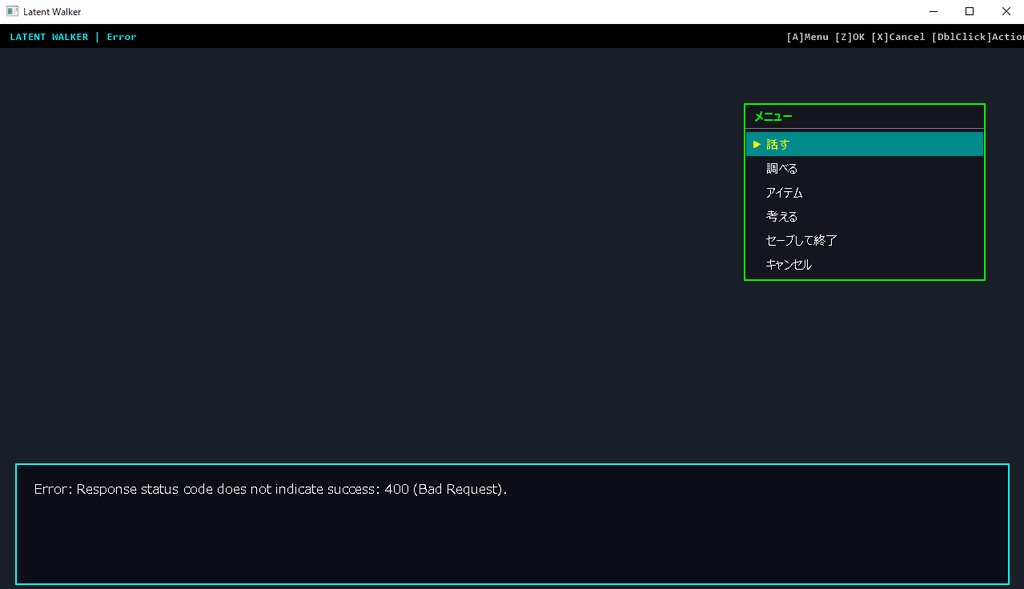Click the Latent Walker window title text
Viewport: 1024px width, 589px height.
coord(52,12)
